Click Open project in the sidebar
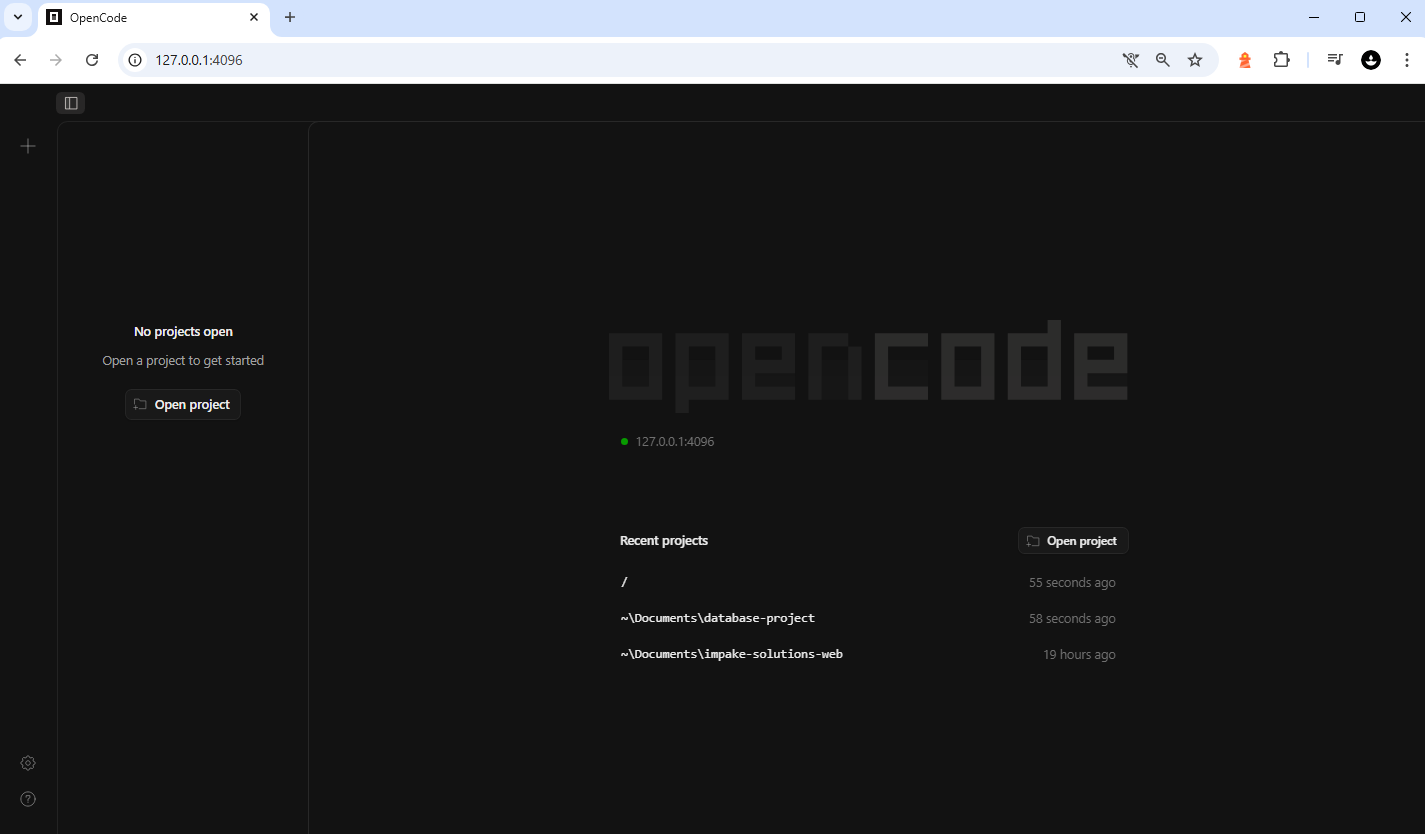This screenshot has width=1425, height=834. pos(183,404)
